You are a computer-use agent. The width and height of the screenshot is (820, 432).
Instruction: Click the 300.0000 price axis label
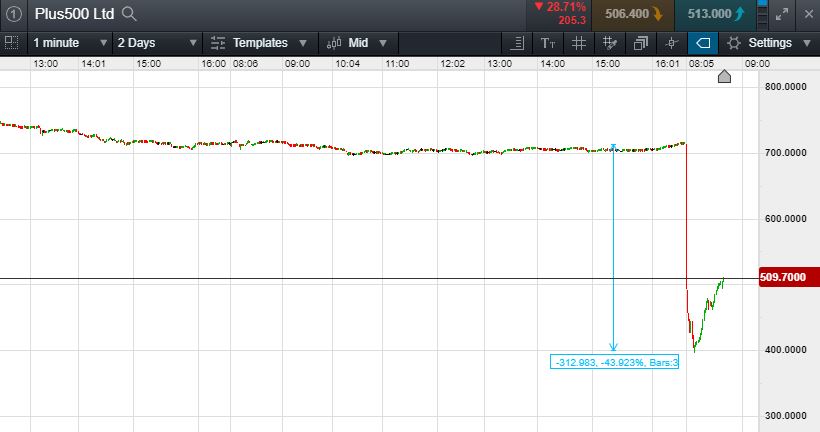[785, 416]
